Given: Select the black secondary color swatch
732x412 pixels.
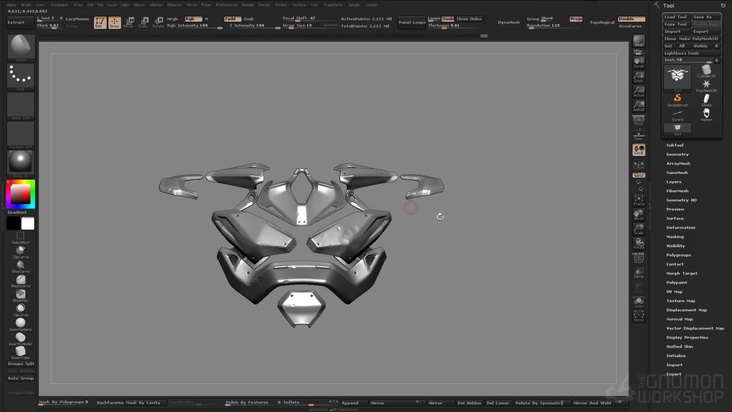Looking at the screenshot, I should (x=13, y=224).
